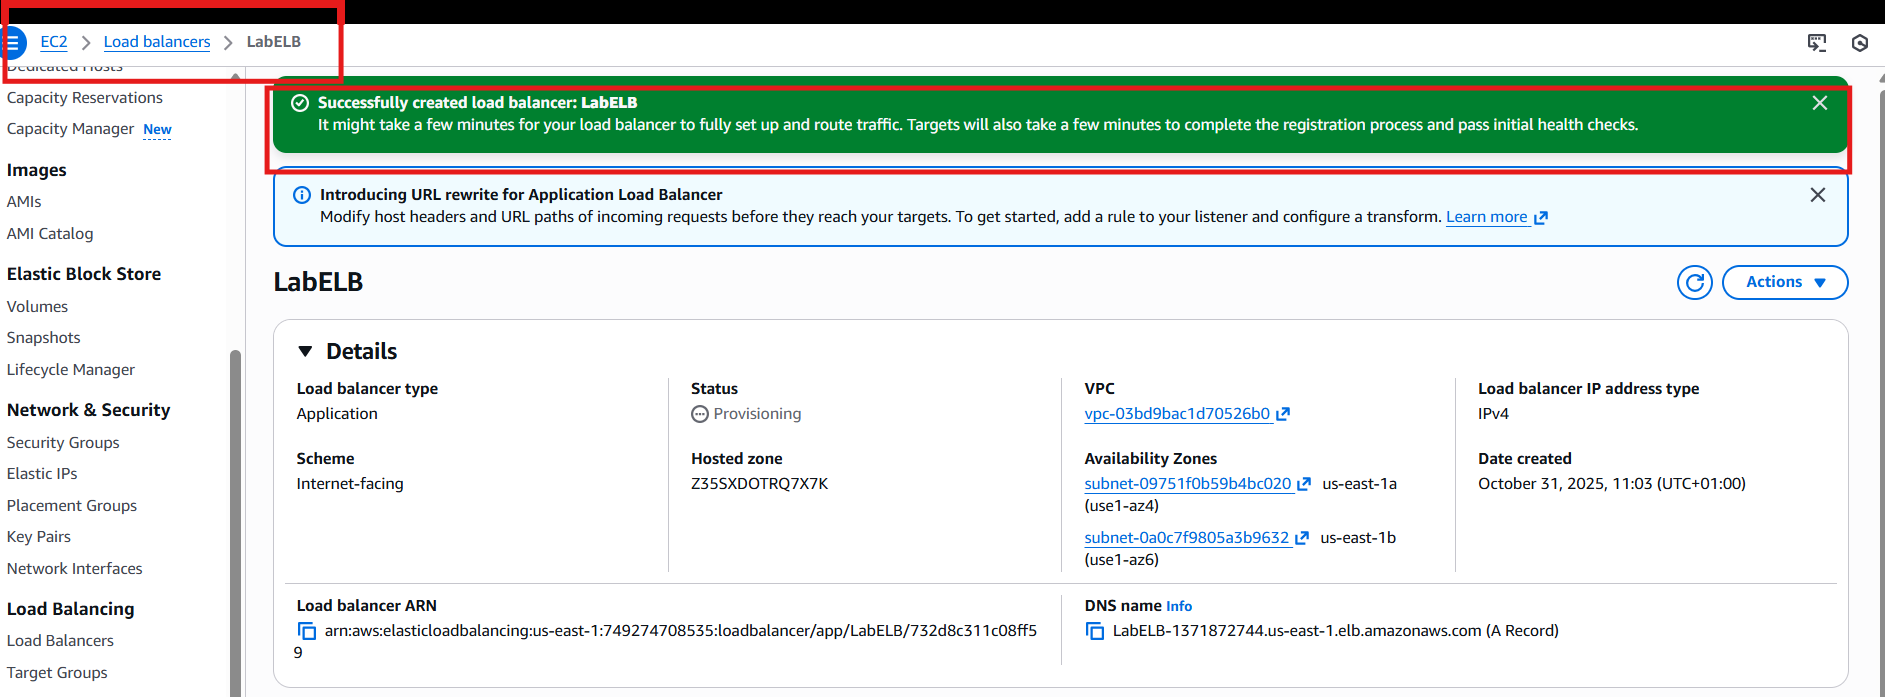
Task: Click the Info link beside DNS name
Action: point(1178,606)
